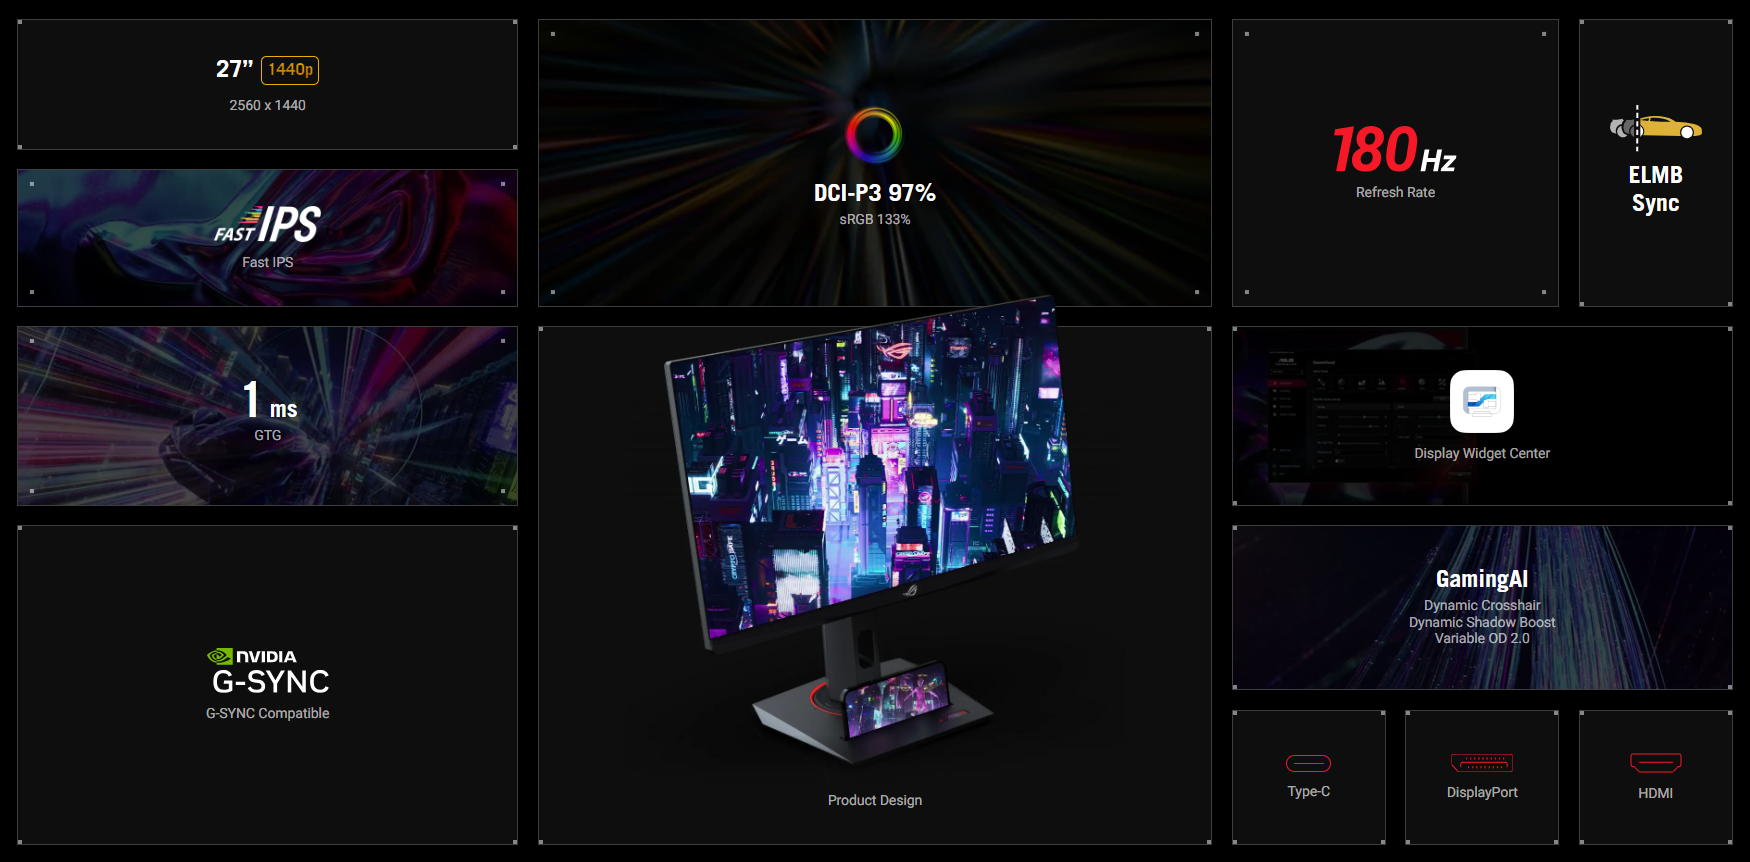This screenshot has width=1750, height=862.
Task: Click the sRGB 133% text
Action: click(x=874, y=219)
